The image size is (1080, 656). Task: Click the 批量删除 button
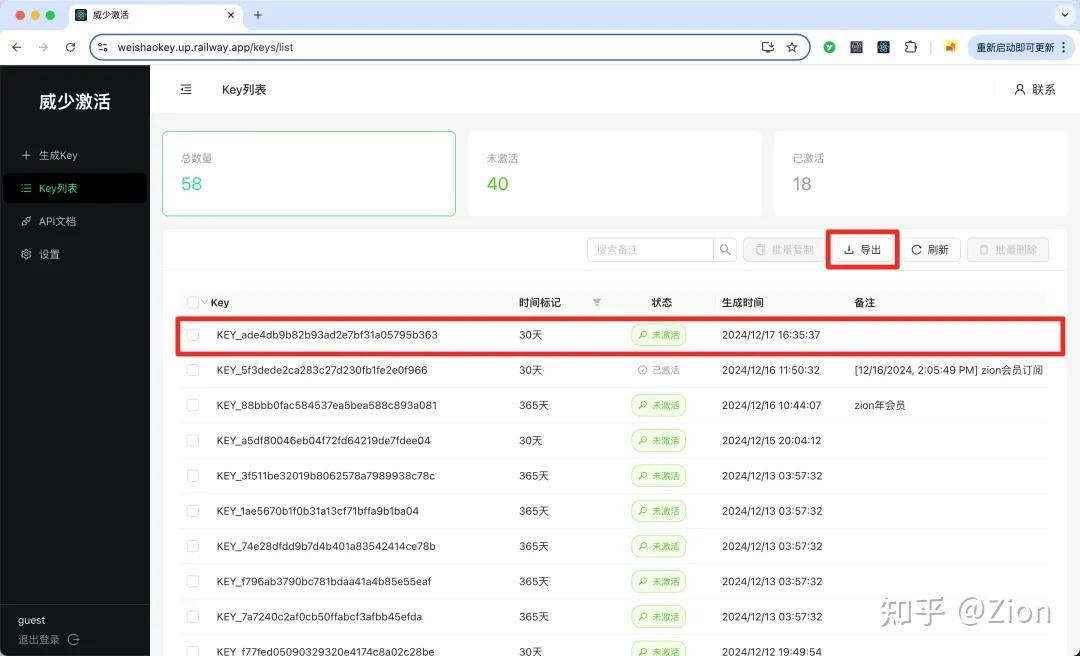pos(1008,249)
